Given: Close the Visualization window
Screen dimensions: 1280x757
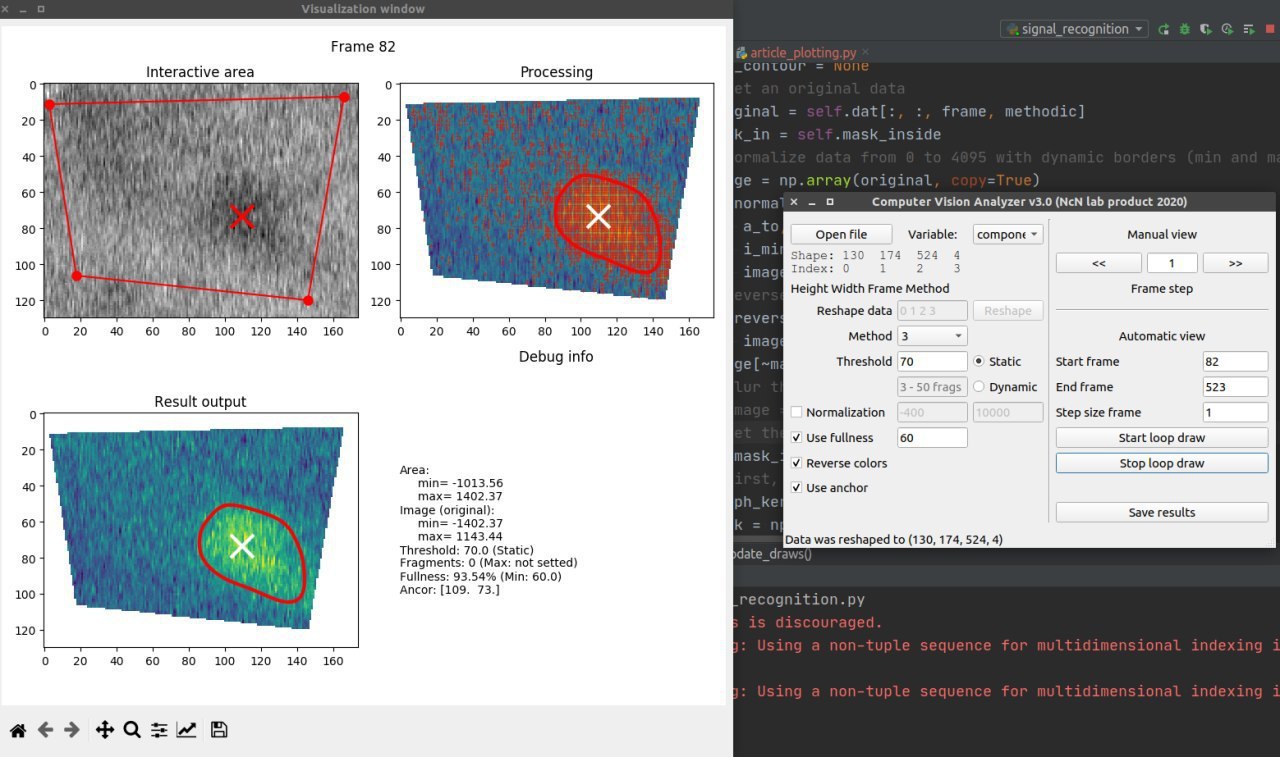Looking at the screenshot, I should pos(5,9).
